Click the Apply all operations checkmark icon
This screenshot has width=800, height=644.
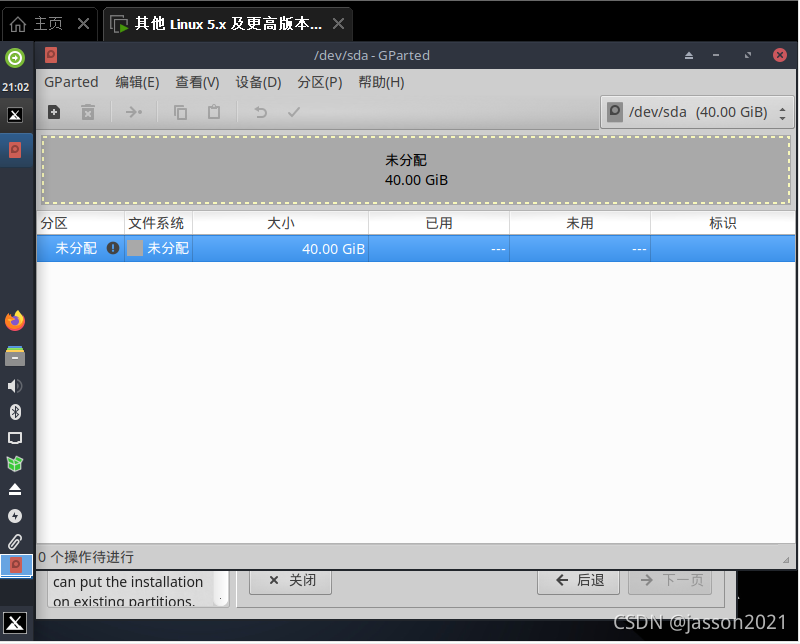tap(294, 112)
